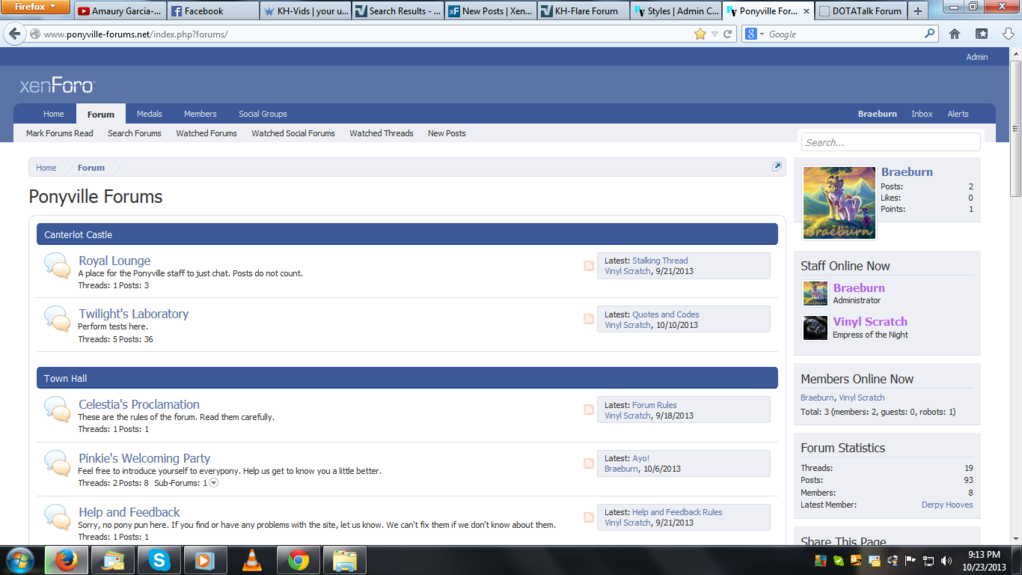
Task: Open quick navigation icon in breadcrumb bar
Action: tap(776, 167)
